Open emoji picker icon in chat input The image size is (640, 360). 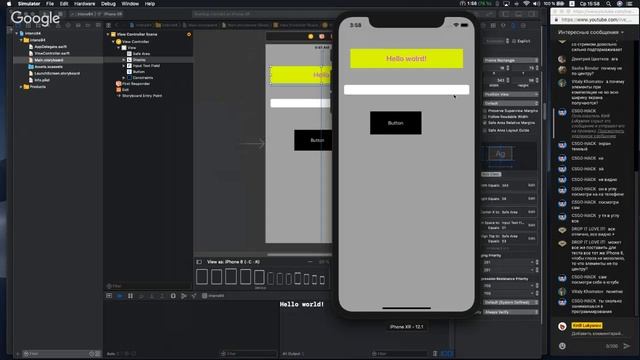click(562, 346)
